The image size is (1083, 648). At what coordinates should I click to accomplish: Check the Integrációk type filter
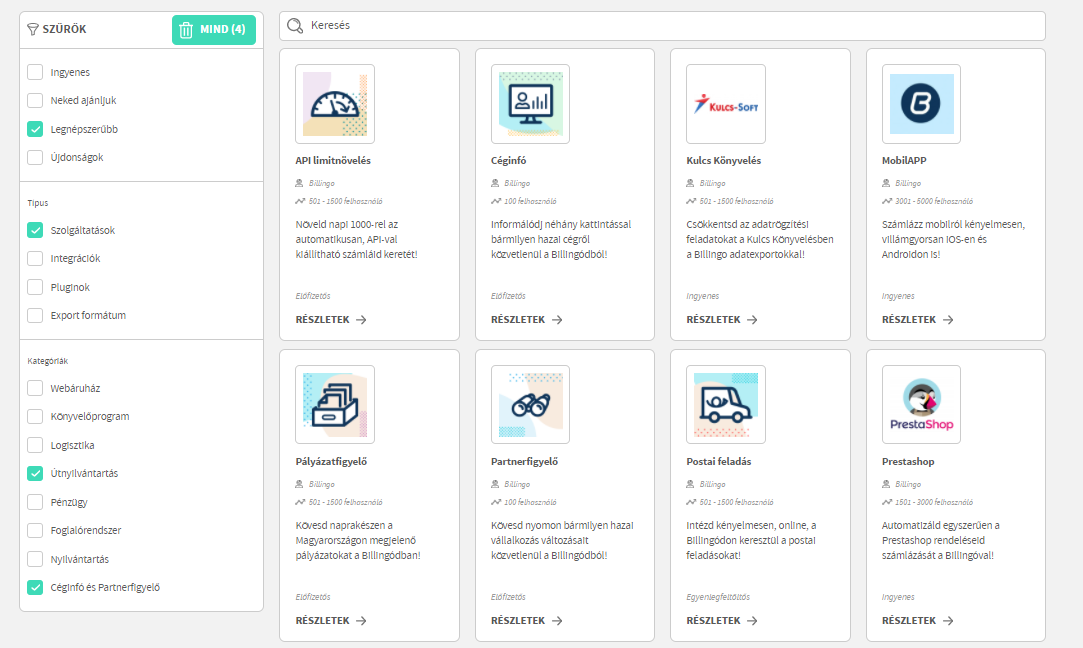[x=35, y=258]
